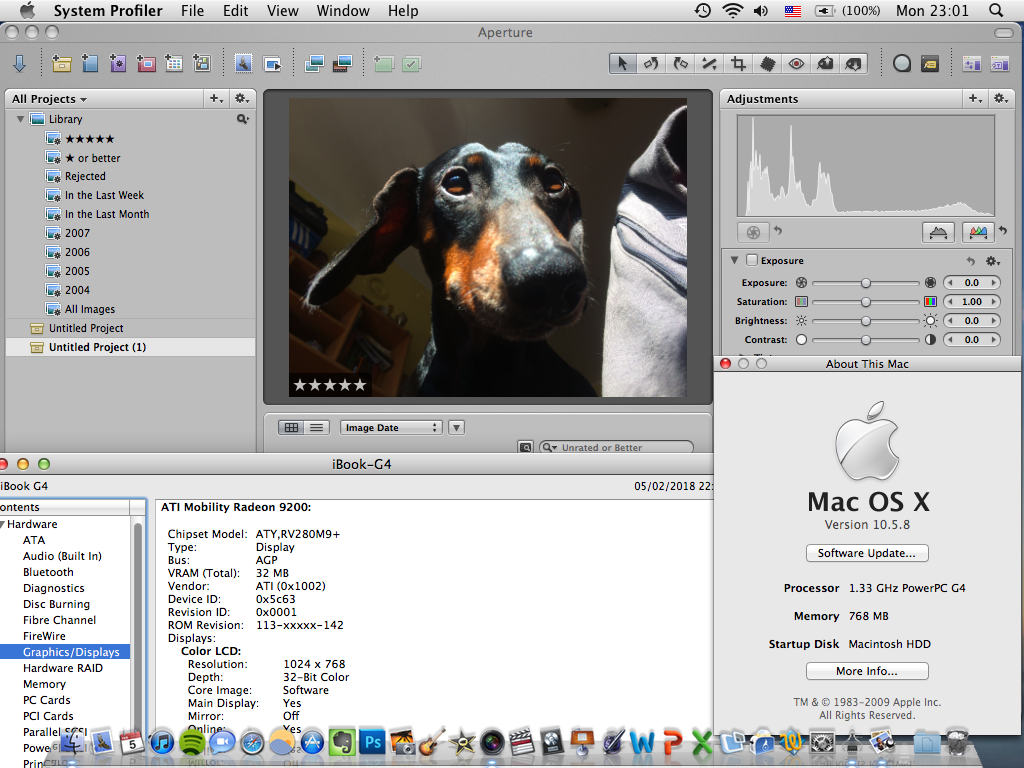The image size is (1024, 768).
Task: Select the Stamp tool
Action: (x=853, y=63)
